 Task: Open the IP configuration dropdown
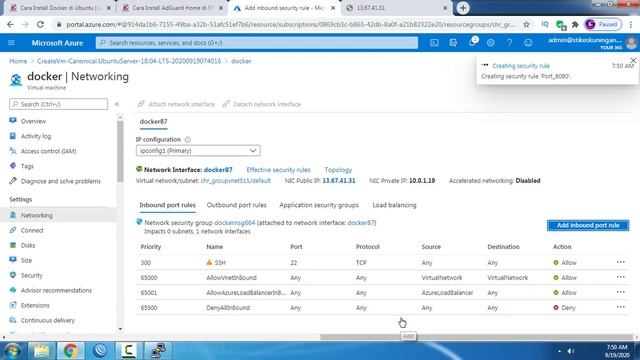[198, 151]
